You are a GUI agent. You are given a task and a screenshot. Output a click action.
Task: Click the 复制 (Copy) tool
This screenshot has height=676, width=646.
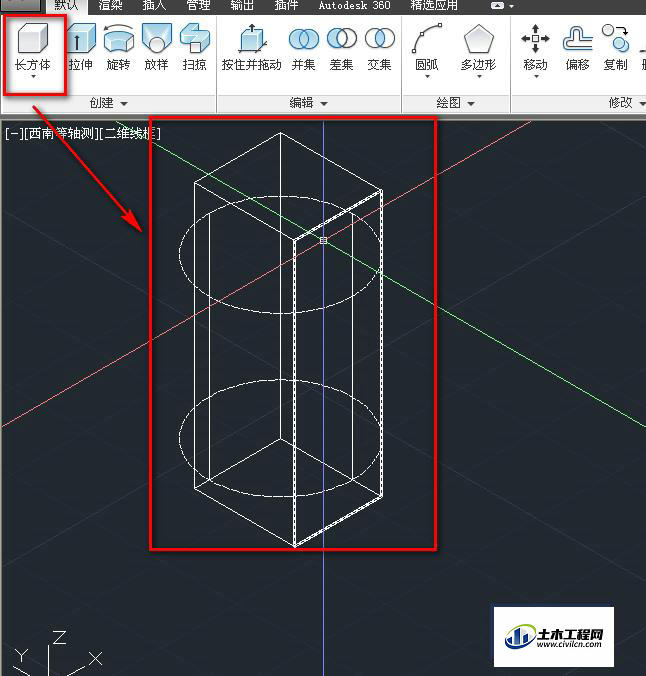(x=615, y=47)
